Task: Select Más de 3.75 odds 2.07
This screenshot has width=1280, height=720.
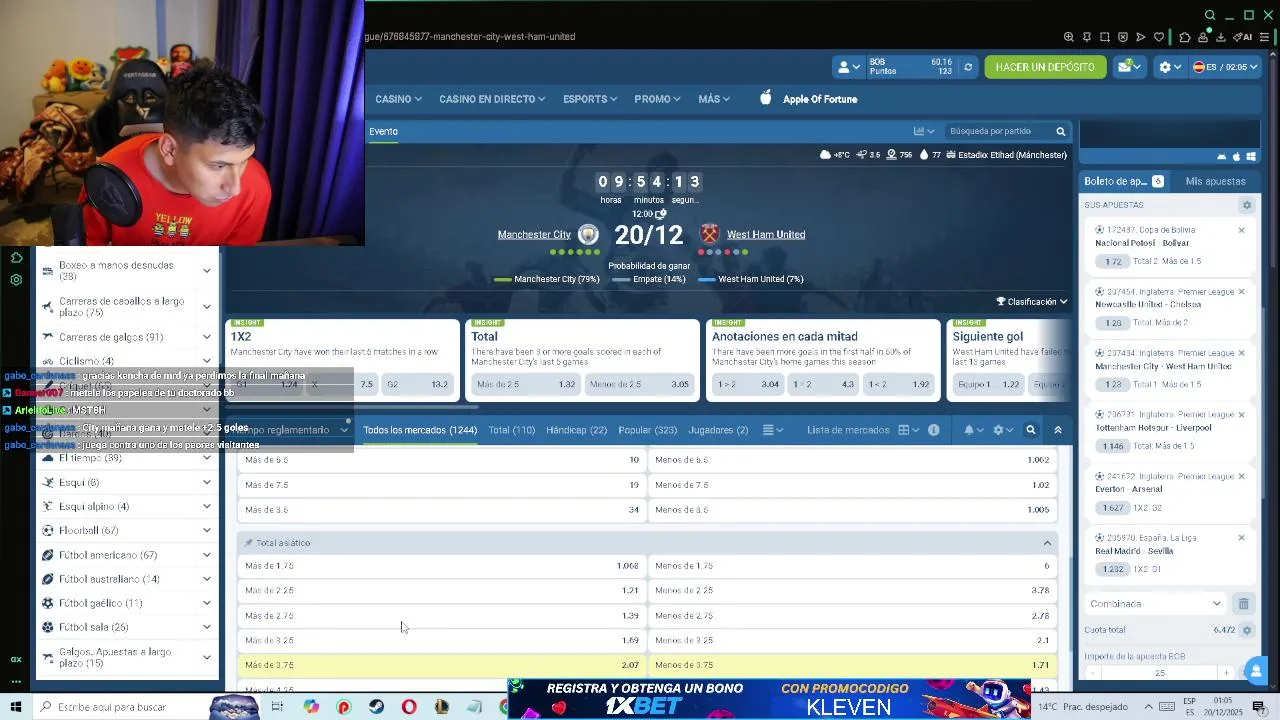Action: pos(442,665)
